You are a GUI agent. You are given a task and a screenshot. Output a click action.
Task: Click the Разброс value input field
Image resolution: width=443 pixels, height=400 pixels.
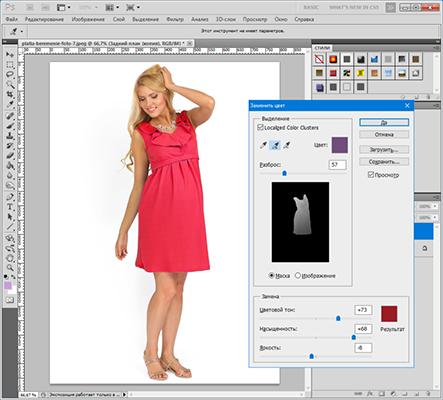pos(337,165)
